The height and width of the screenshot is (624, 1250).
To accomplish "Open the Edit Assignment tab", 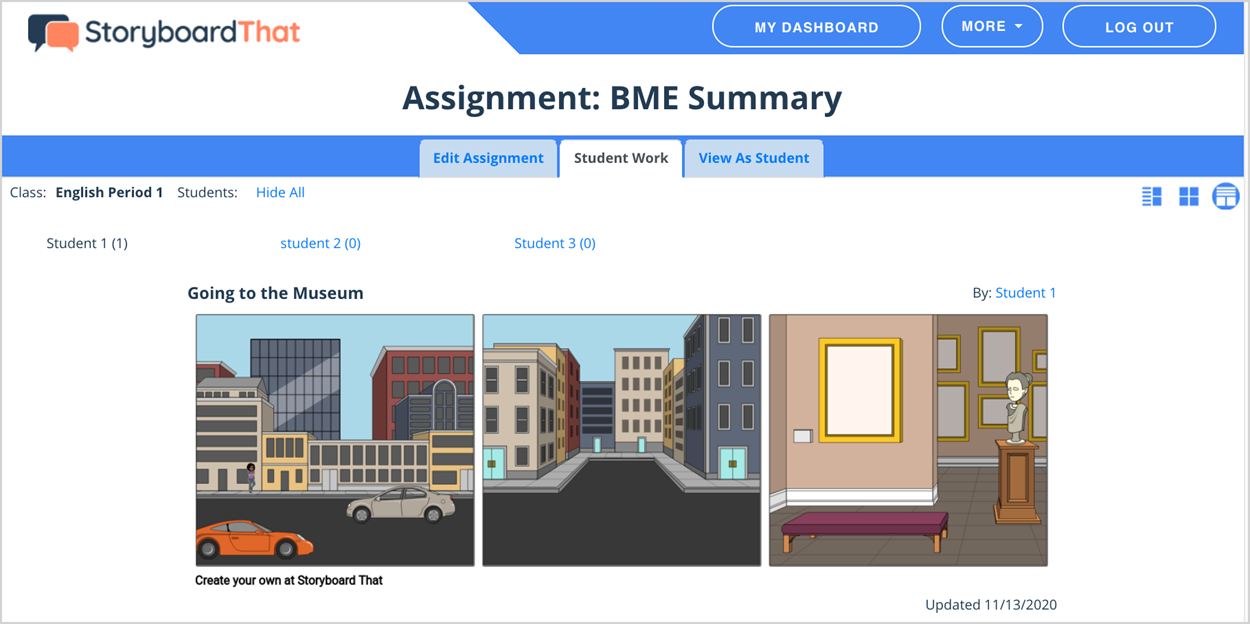I will pos(488,158).
